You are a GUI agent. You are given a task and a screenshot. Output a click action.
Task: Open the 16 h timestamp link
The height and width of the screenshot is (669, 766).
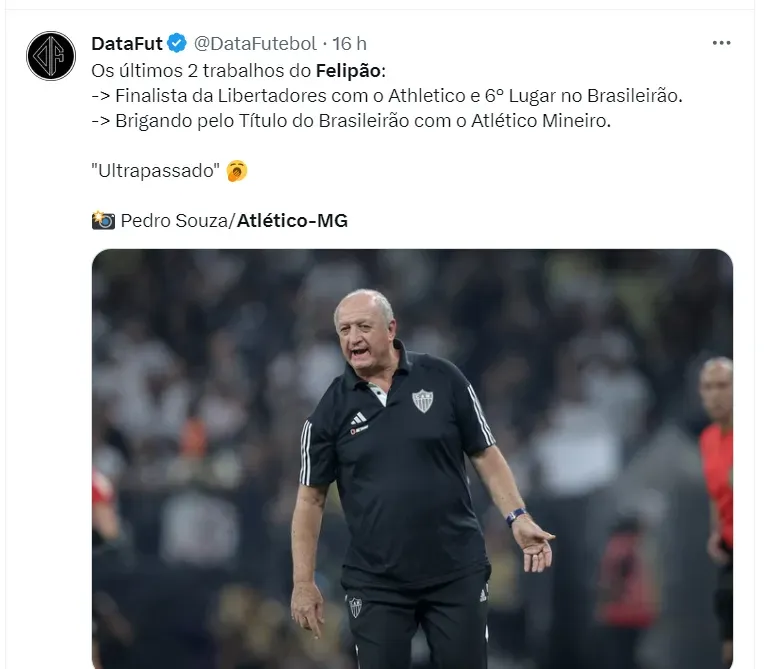coord(349,43)
